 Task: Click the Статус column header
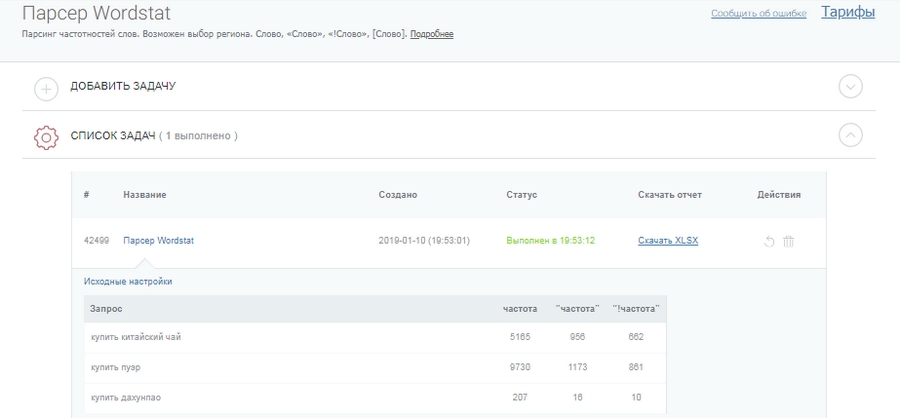click(x=522, y=195)
